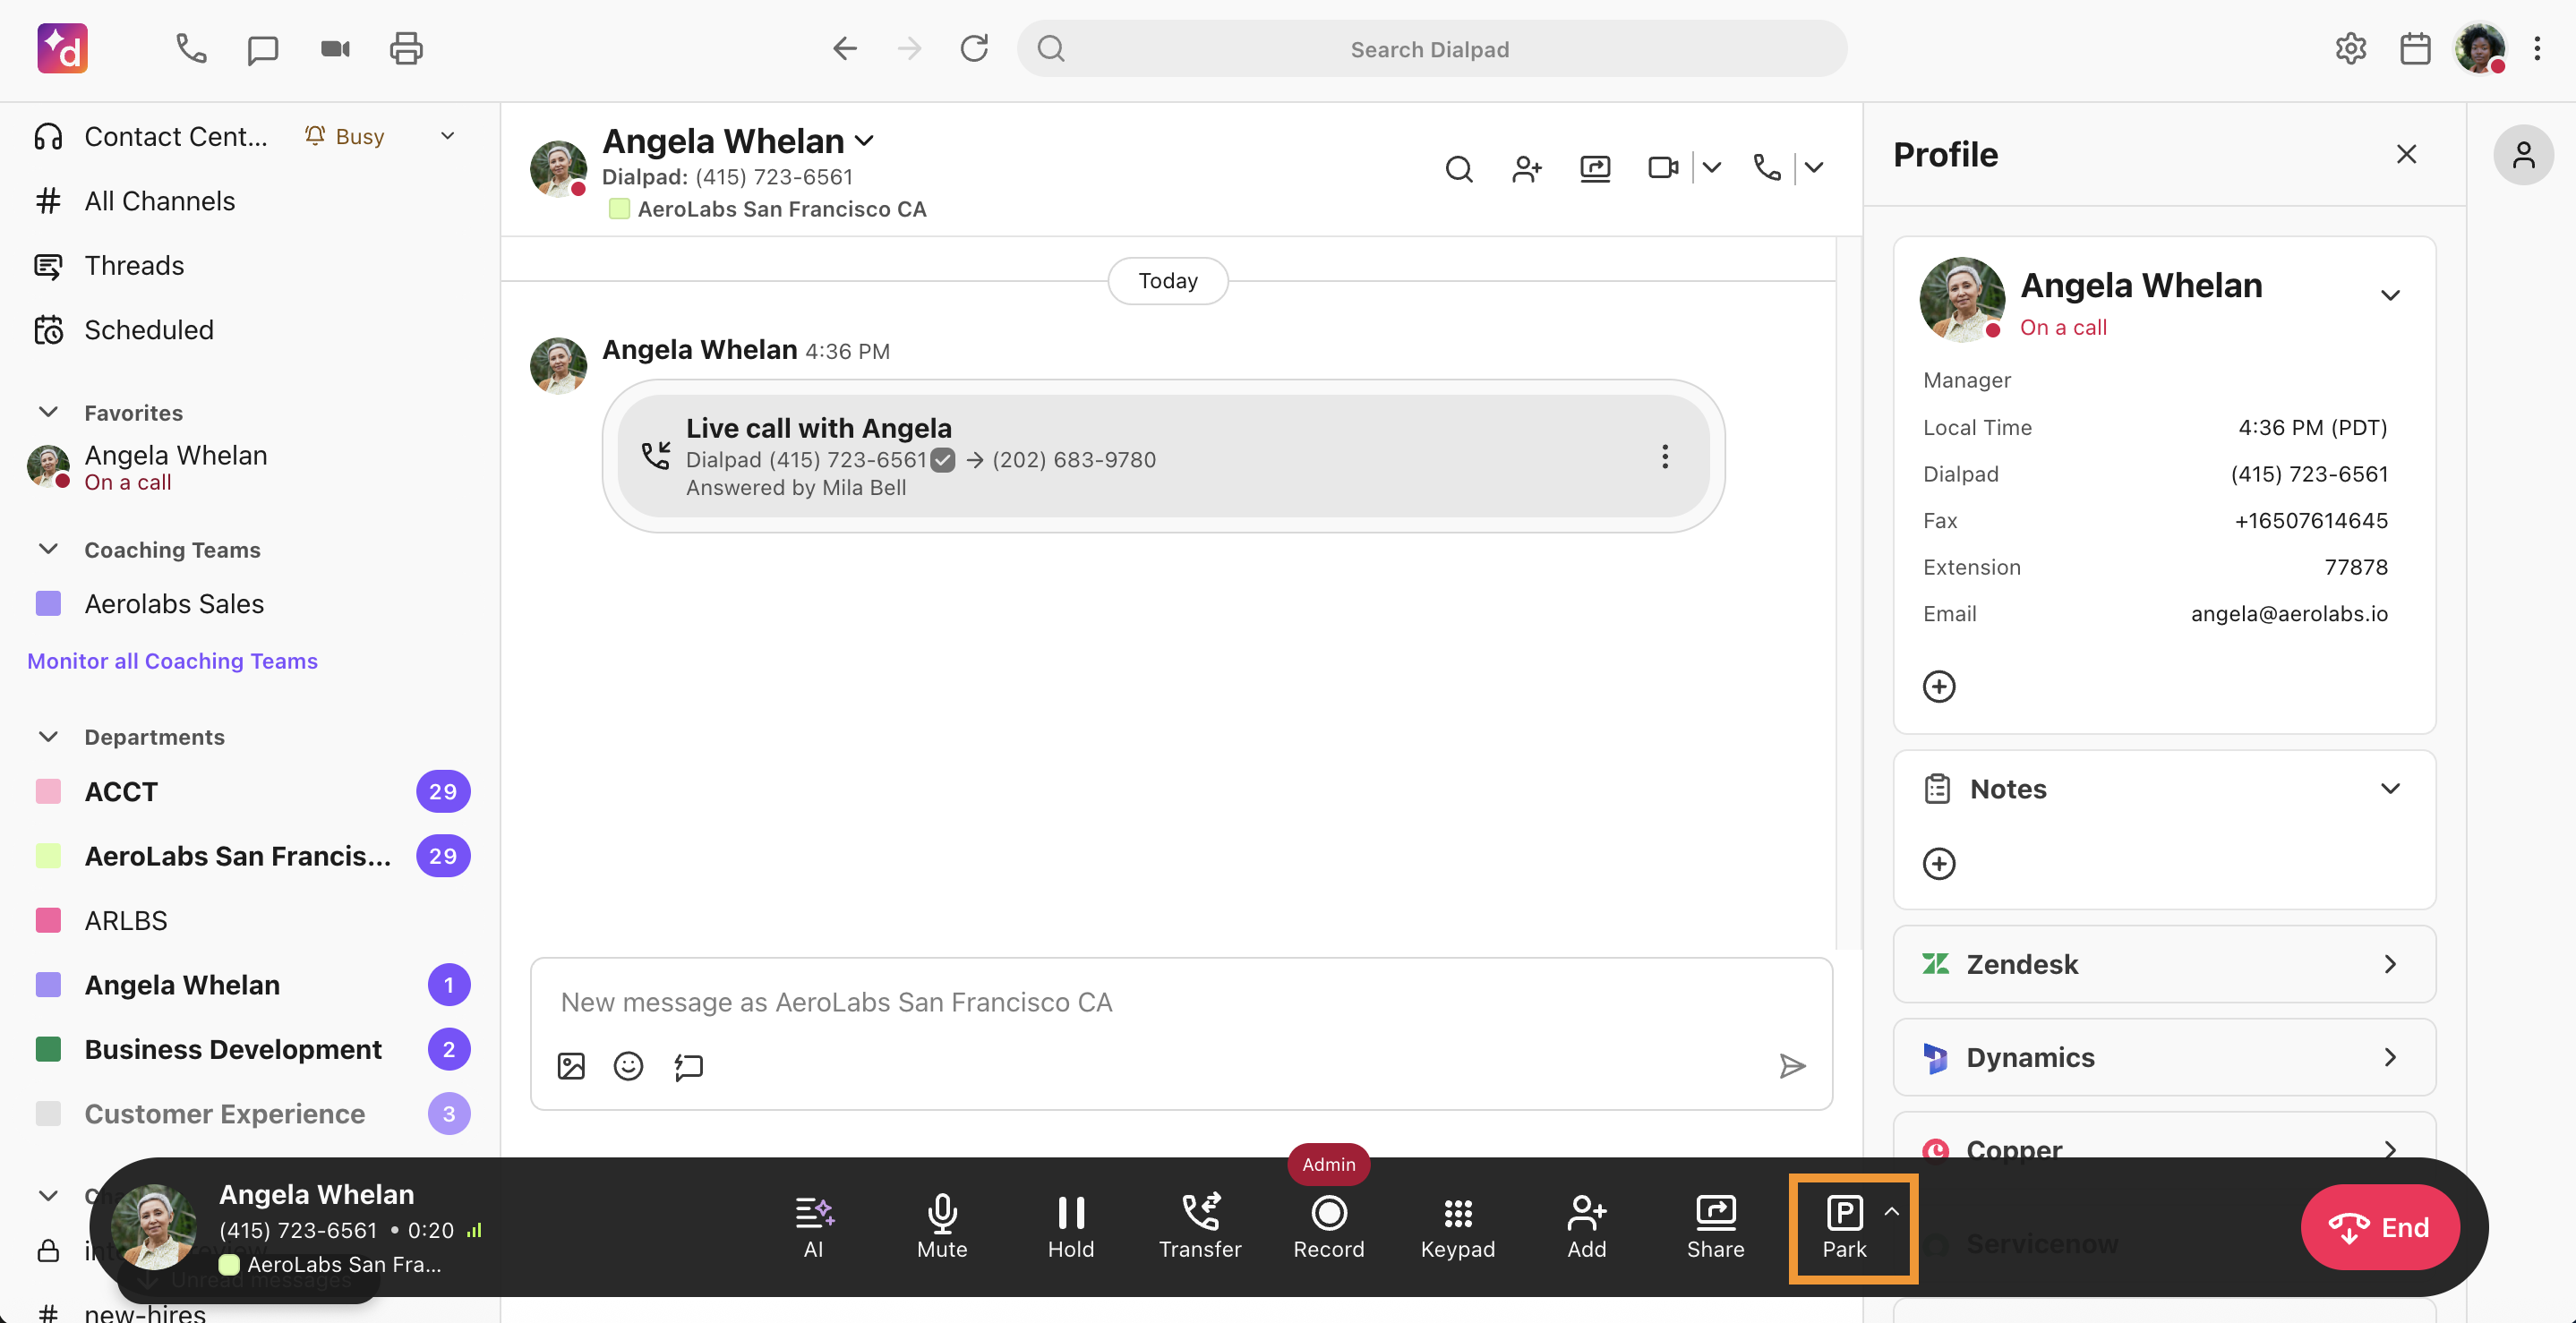Image resolution: width=2576 pixels, height=1323 pixels.
Task: Open the phone dialer icon in top bar
Action: click(191, 49)
